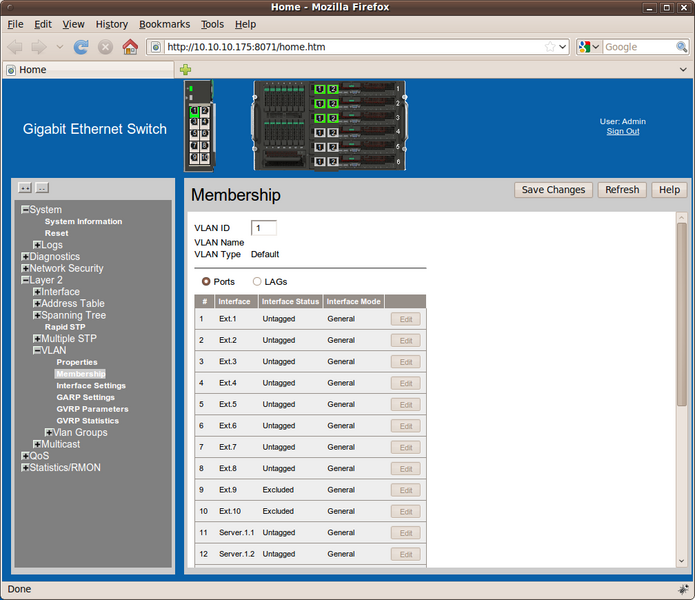Viewport: 695px width, 600px height.
Task: Expand the QoS tree node
Action: point(25,456)
